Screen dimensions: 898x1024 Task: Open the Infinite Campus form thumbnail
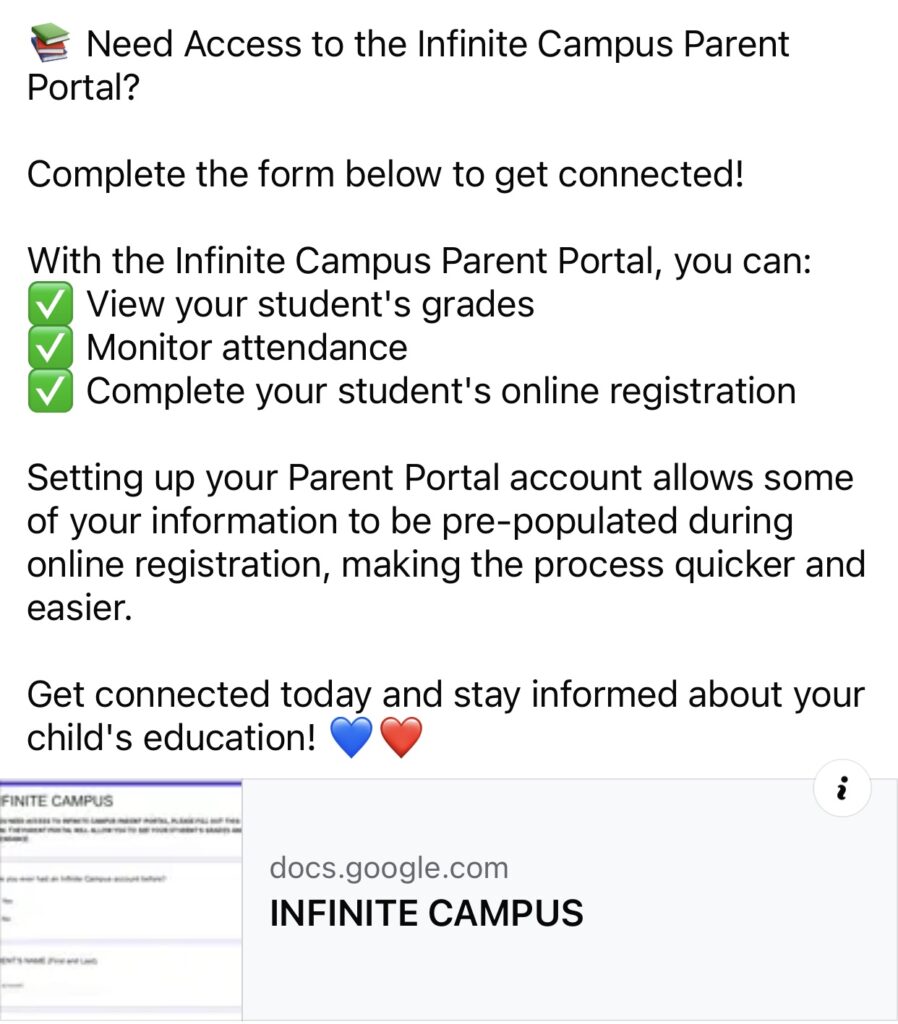[x=121, y=900]
